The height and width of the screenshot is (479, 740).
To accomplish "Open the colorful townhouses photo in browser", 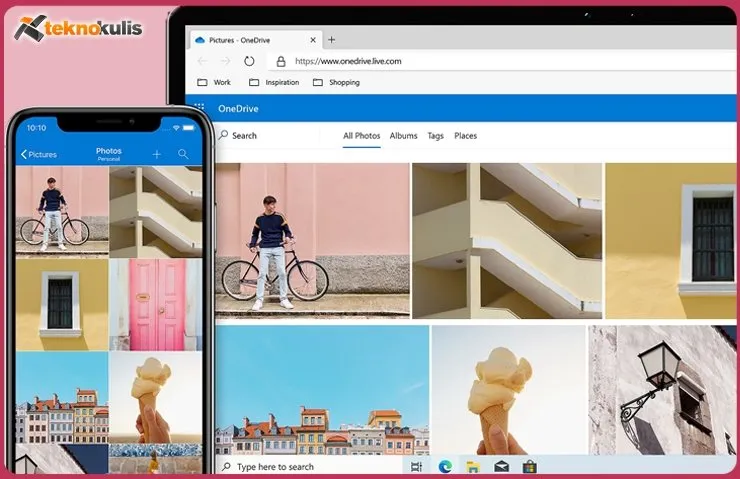I will point(322,390).
